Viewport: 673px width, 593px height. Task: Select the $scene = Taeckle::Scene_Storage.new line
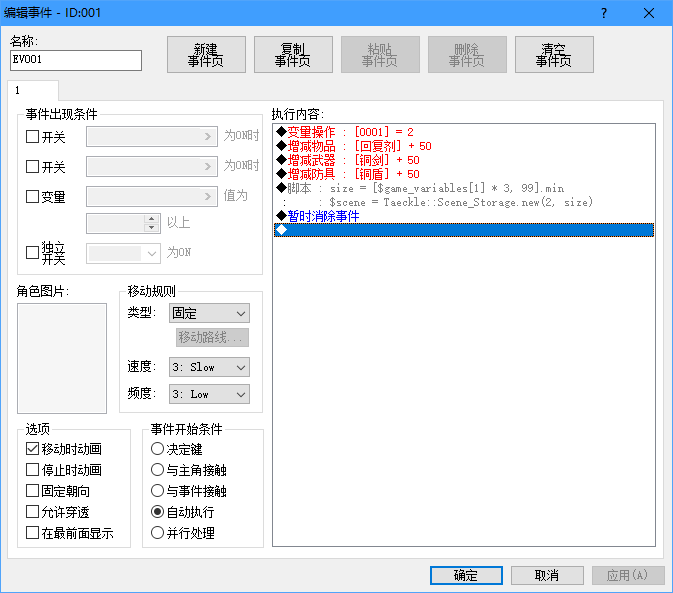pos(464,202)
